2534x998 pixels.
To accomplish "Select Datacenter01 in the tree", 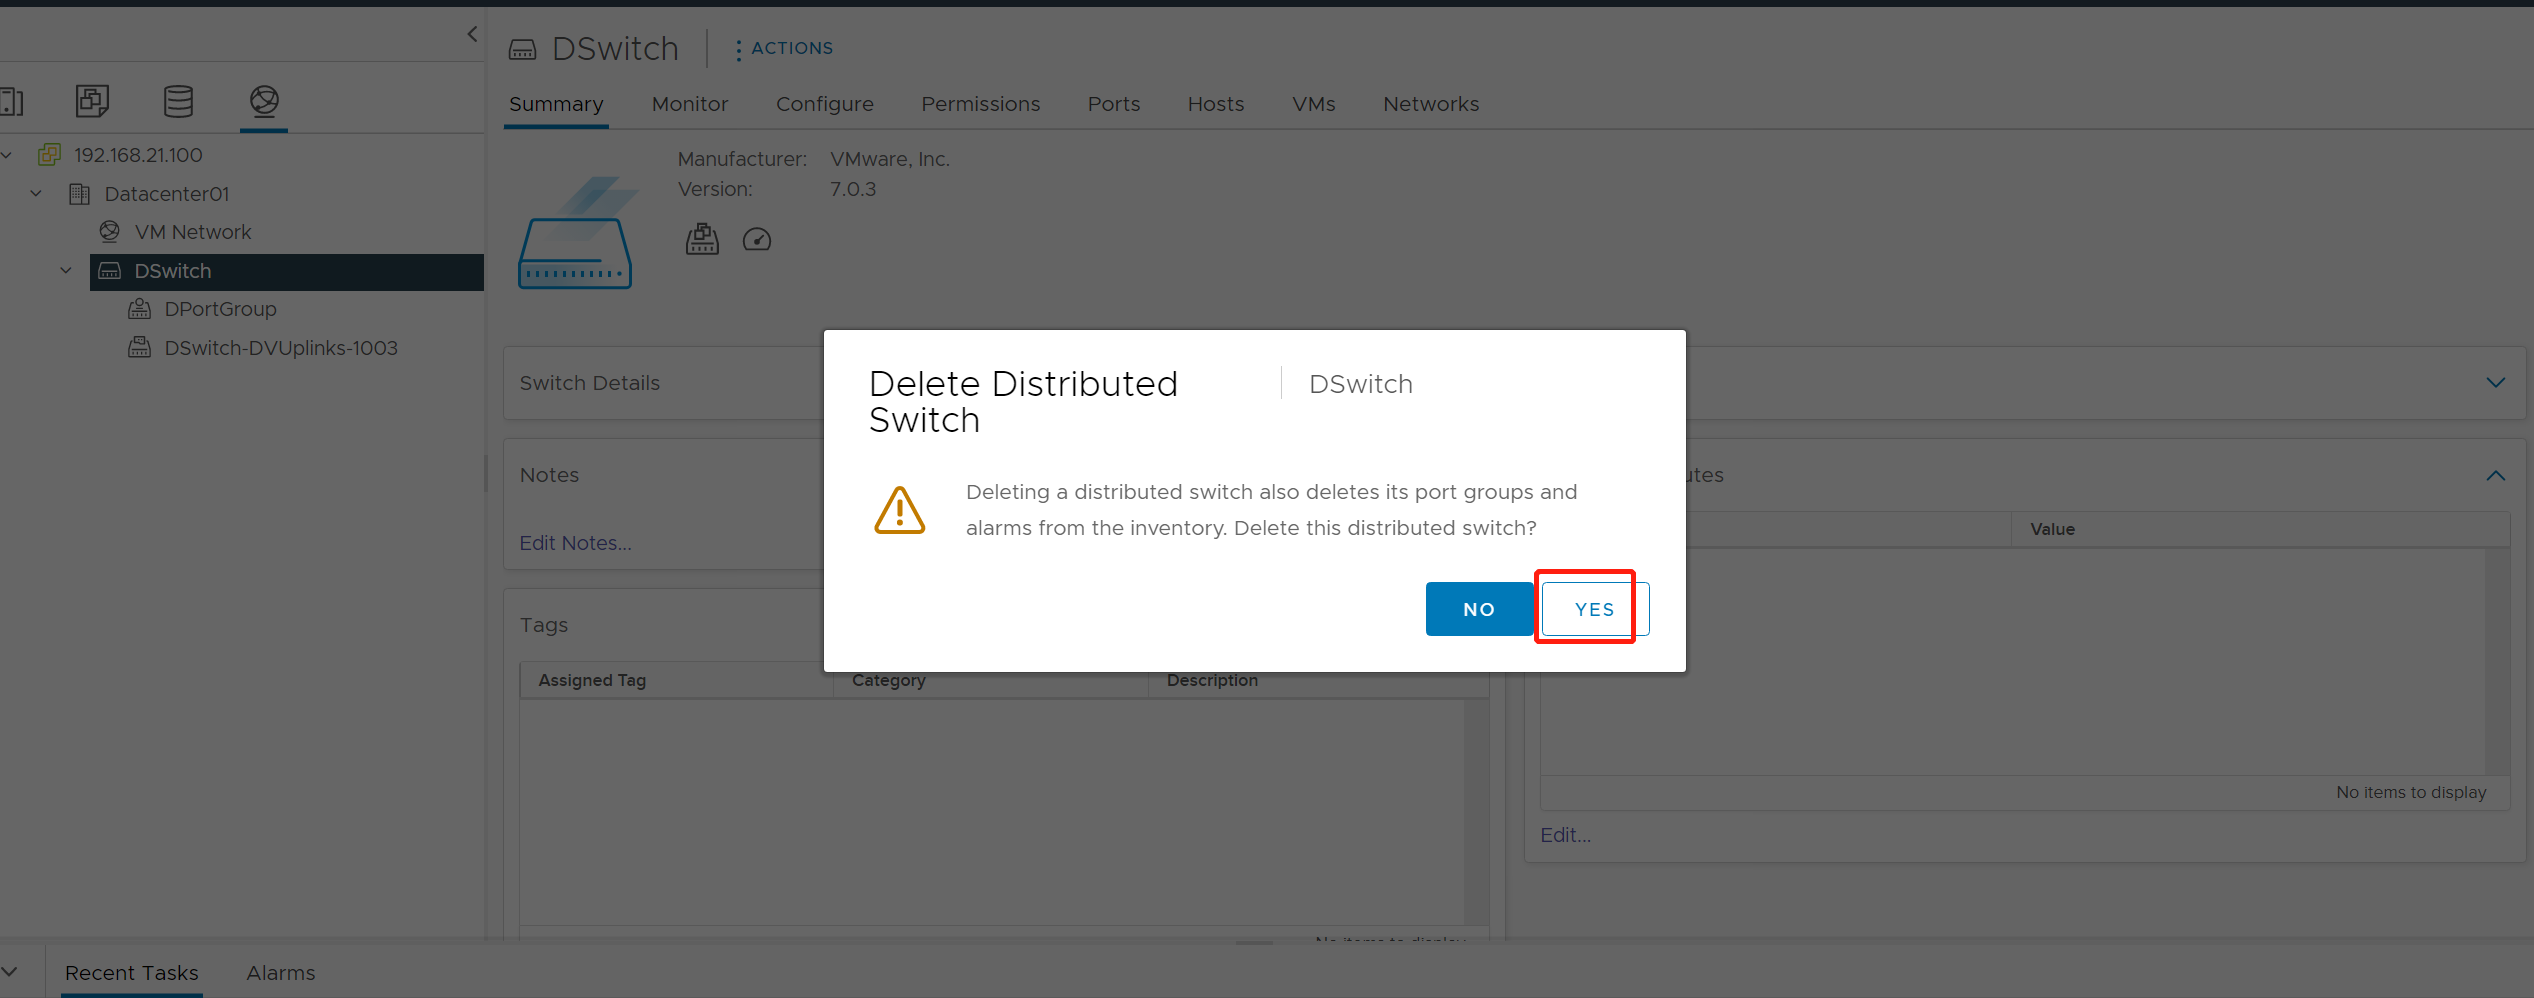I will (167, 194).
